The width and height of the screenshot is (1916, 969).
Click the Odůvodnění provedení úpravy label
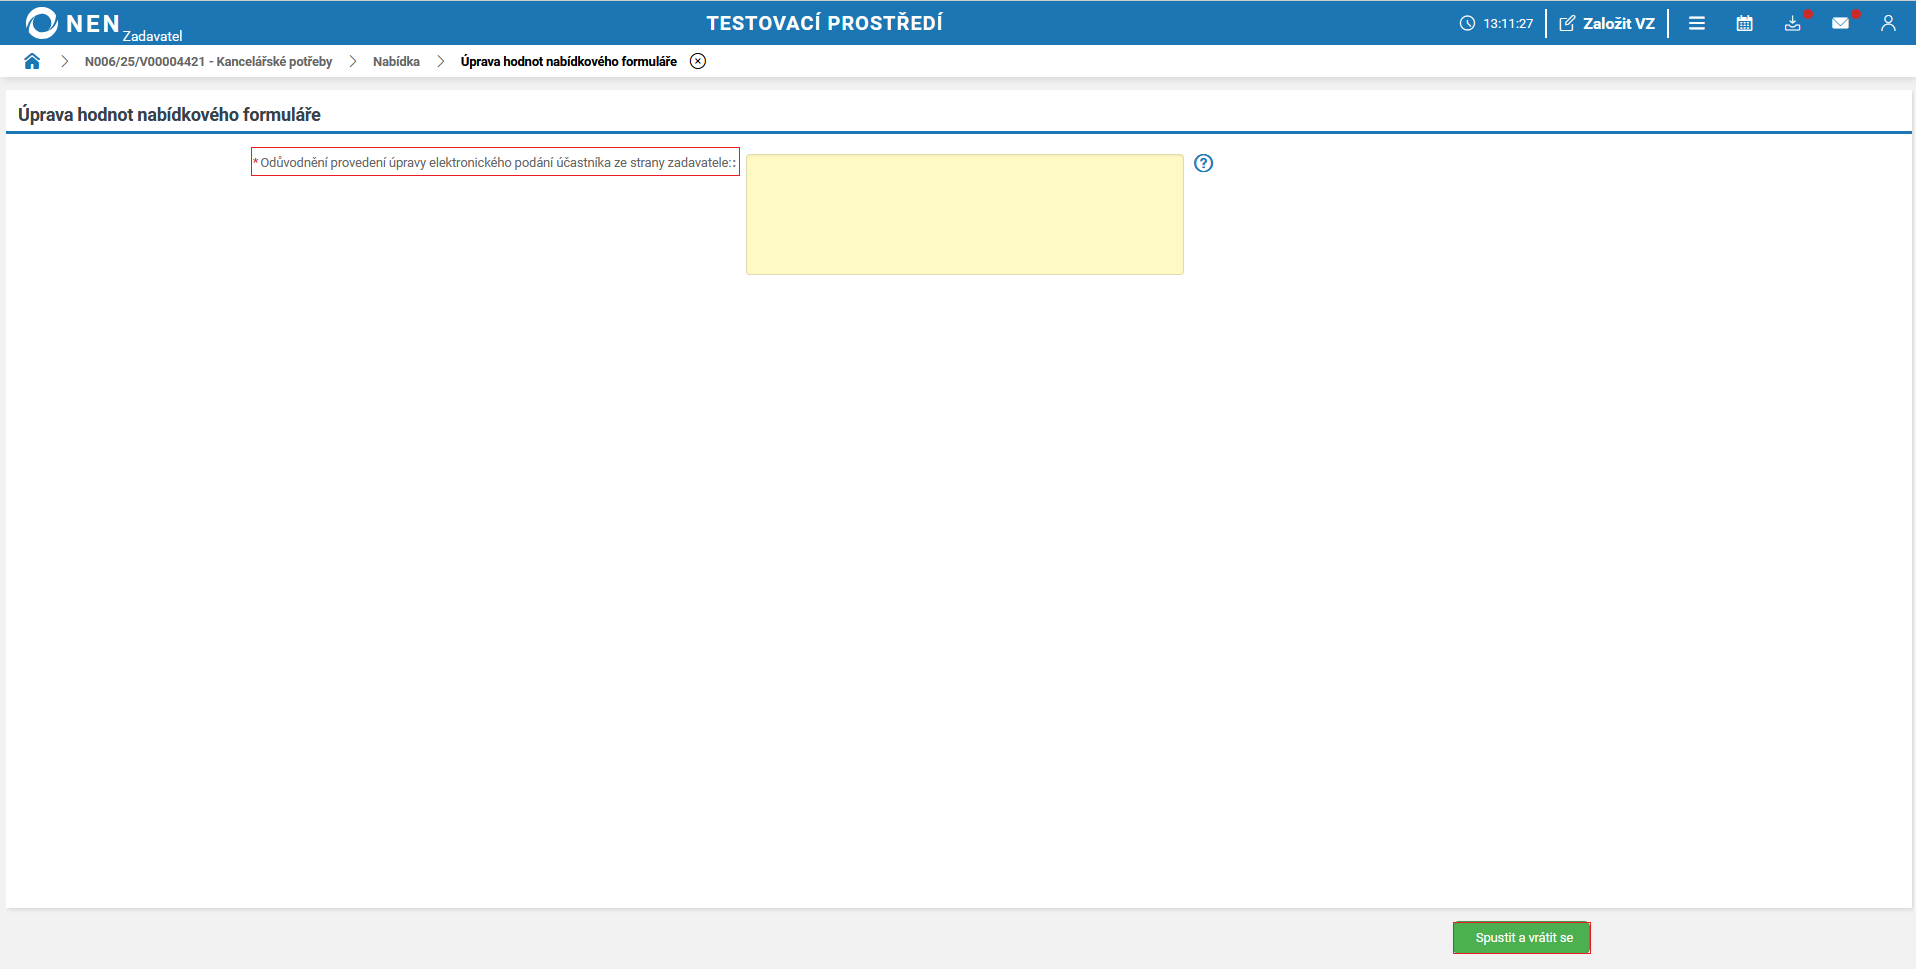495,162
